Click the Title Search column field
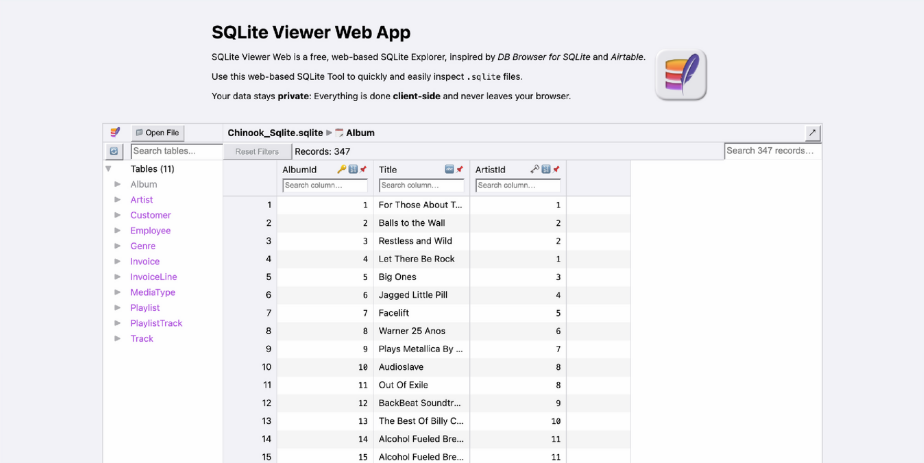 coord(422,185)
